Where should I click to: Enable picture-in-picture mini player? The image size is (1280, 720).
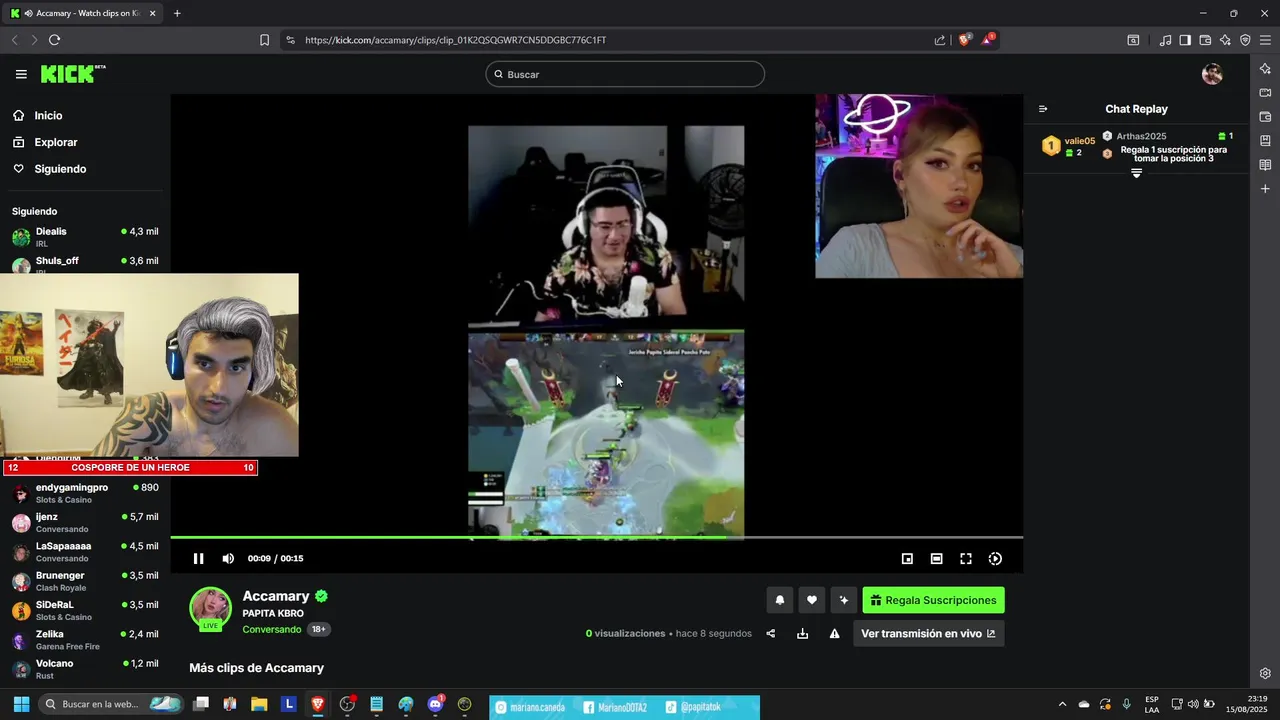click(907, 559)
